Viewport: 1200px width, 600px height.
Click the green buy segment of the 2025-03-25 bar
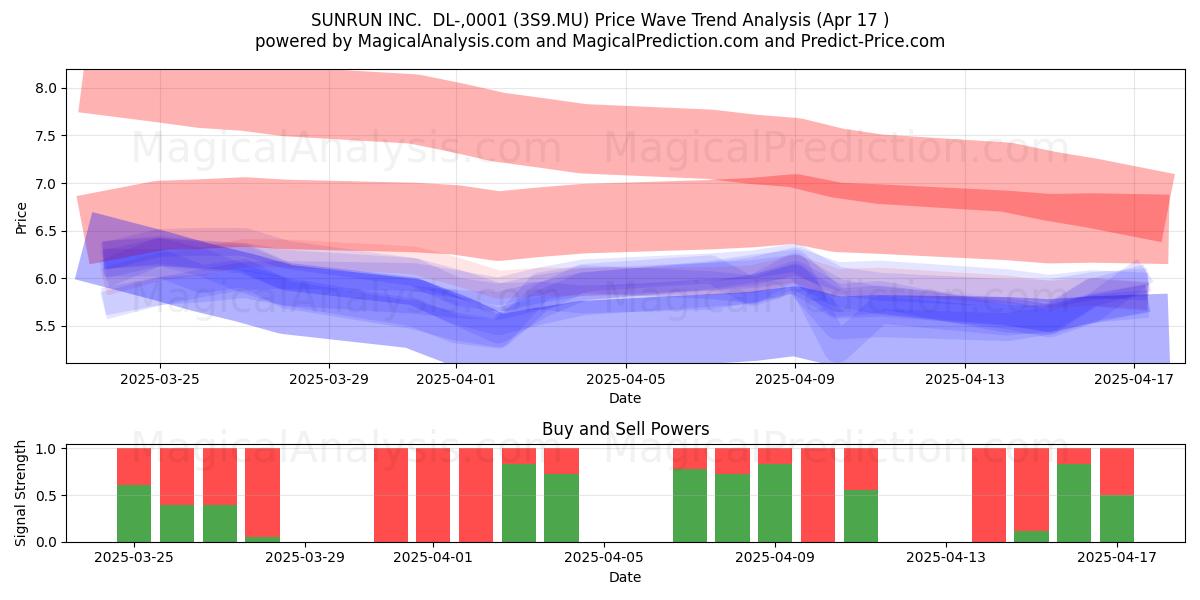click(x=134, y=513)
